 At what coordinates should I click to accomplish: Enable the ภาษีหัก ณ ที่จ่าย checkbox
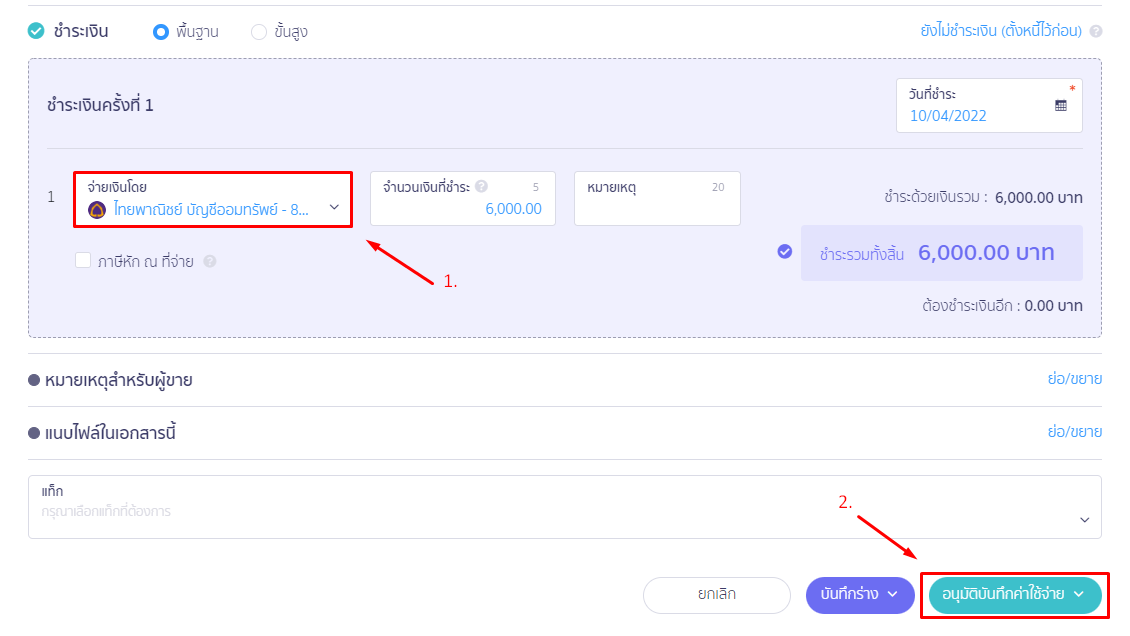[85, 262]
